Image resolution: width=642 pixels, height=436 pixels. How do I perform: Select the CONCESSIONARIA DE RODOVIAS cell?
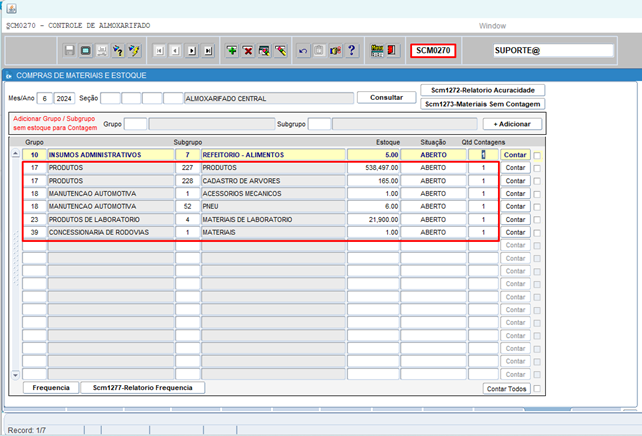coord(111,232)
